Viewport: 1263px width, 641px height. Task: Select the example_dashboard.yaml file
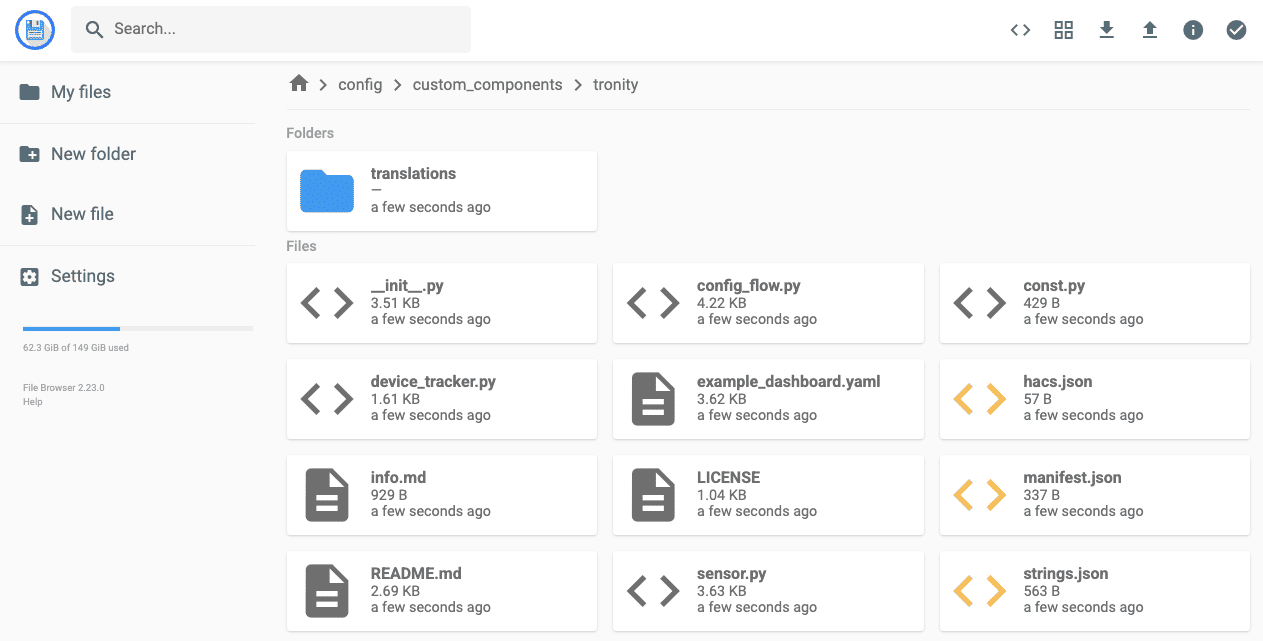(767, 398)
